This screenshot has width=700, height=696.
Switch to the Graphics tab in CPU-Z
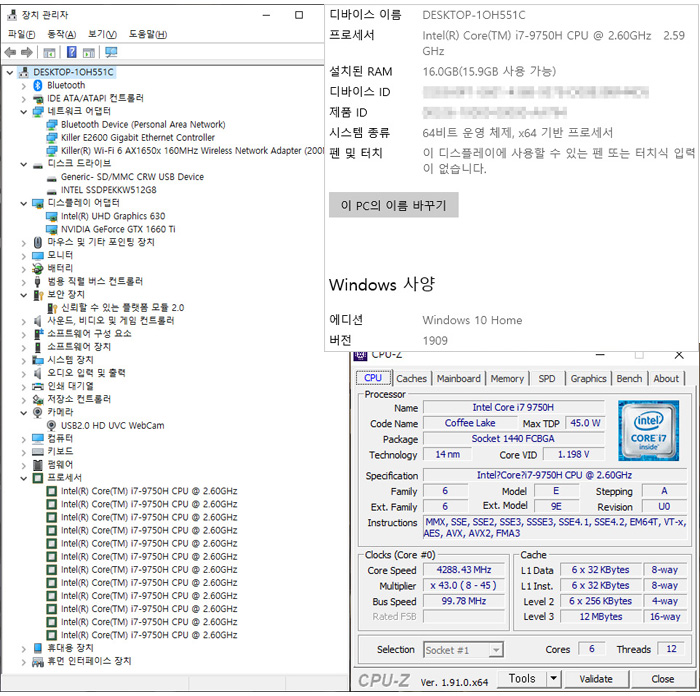[x=588, y=379]
